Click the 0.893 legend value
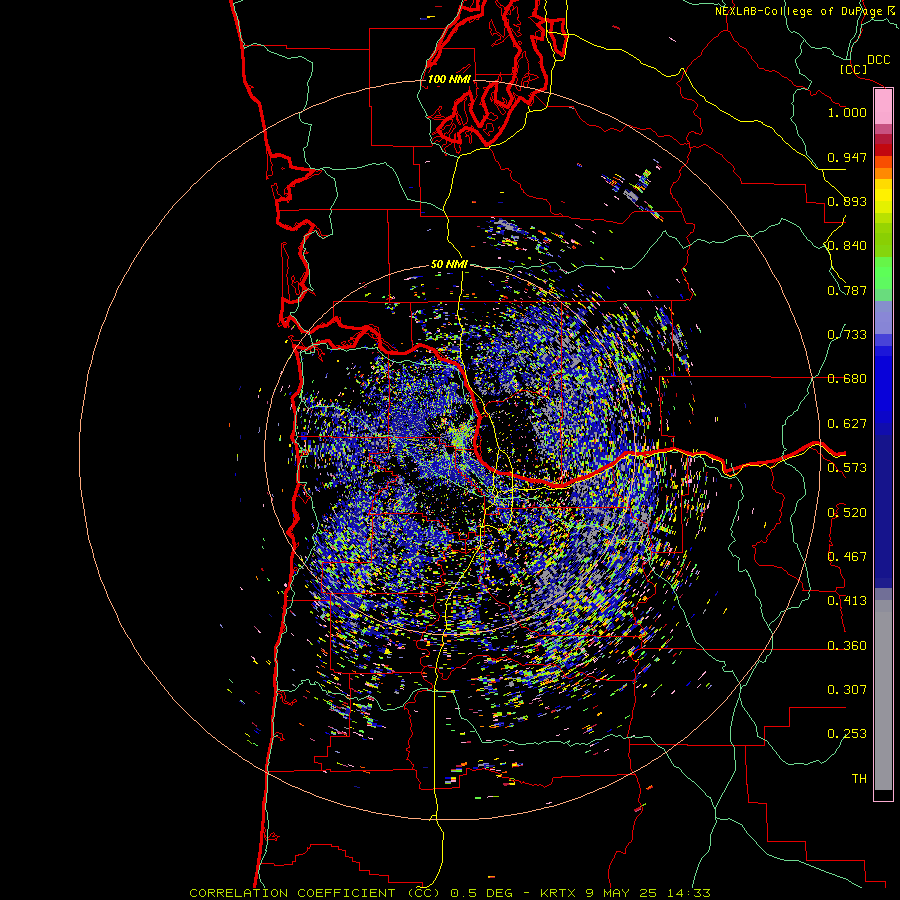This screenshot has width=900, height=900. click(x=847, y=201)
